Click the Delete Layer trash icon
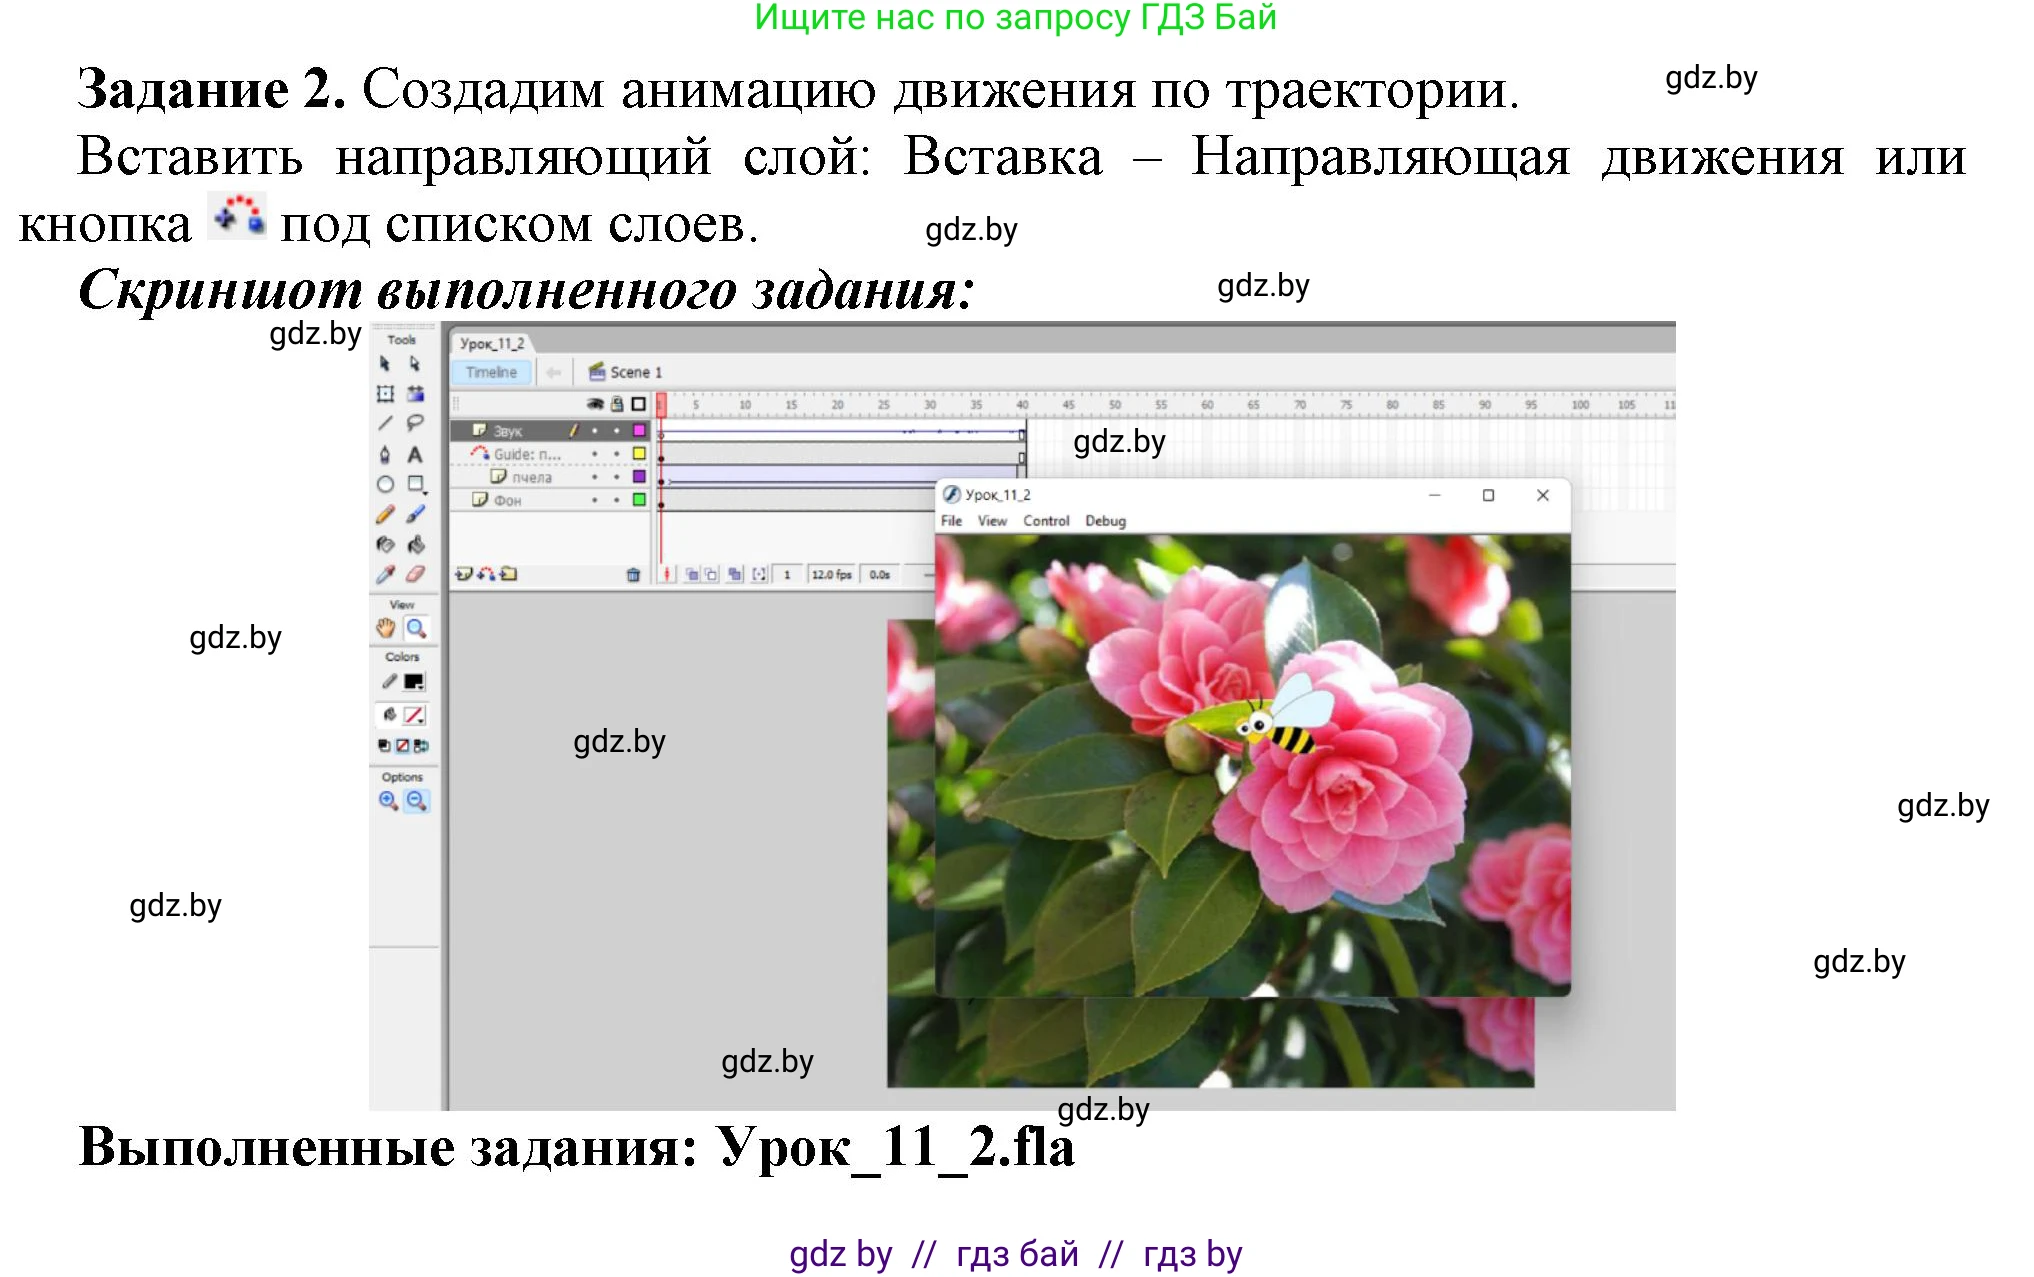2034x1277 pixels. click(634, 575)
